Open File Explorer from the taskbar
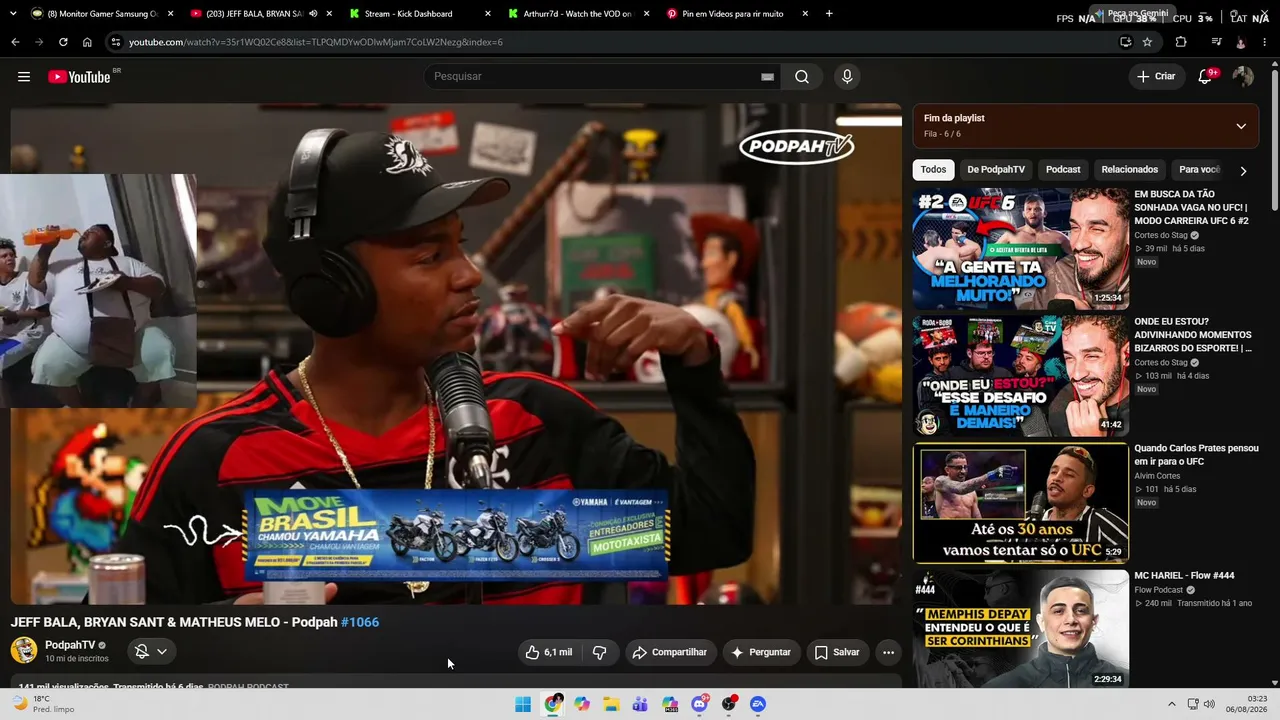The image size is (1280, 720). coord(611,704)
